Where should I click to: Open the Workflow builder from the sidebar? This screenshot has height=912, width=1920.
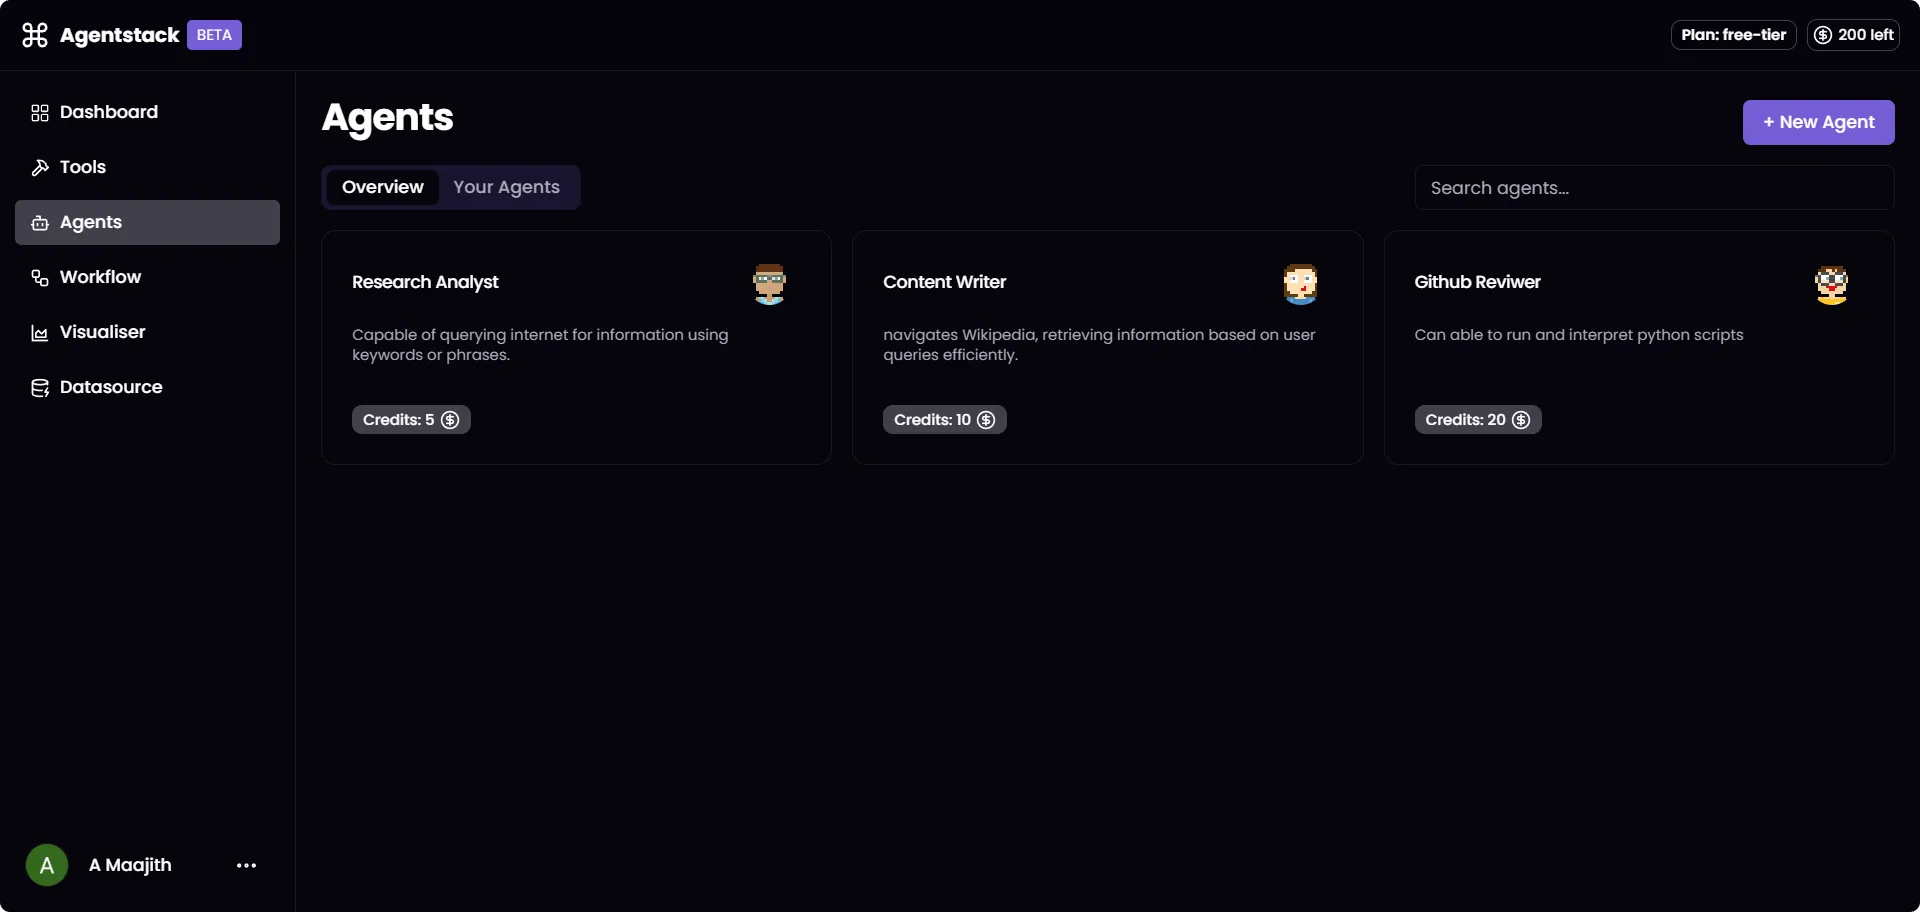tap(99, 277)
